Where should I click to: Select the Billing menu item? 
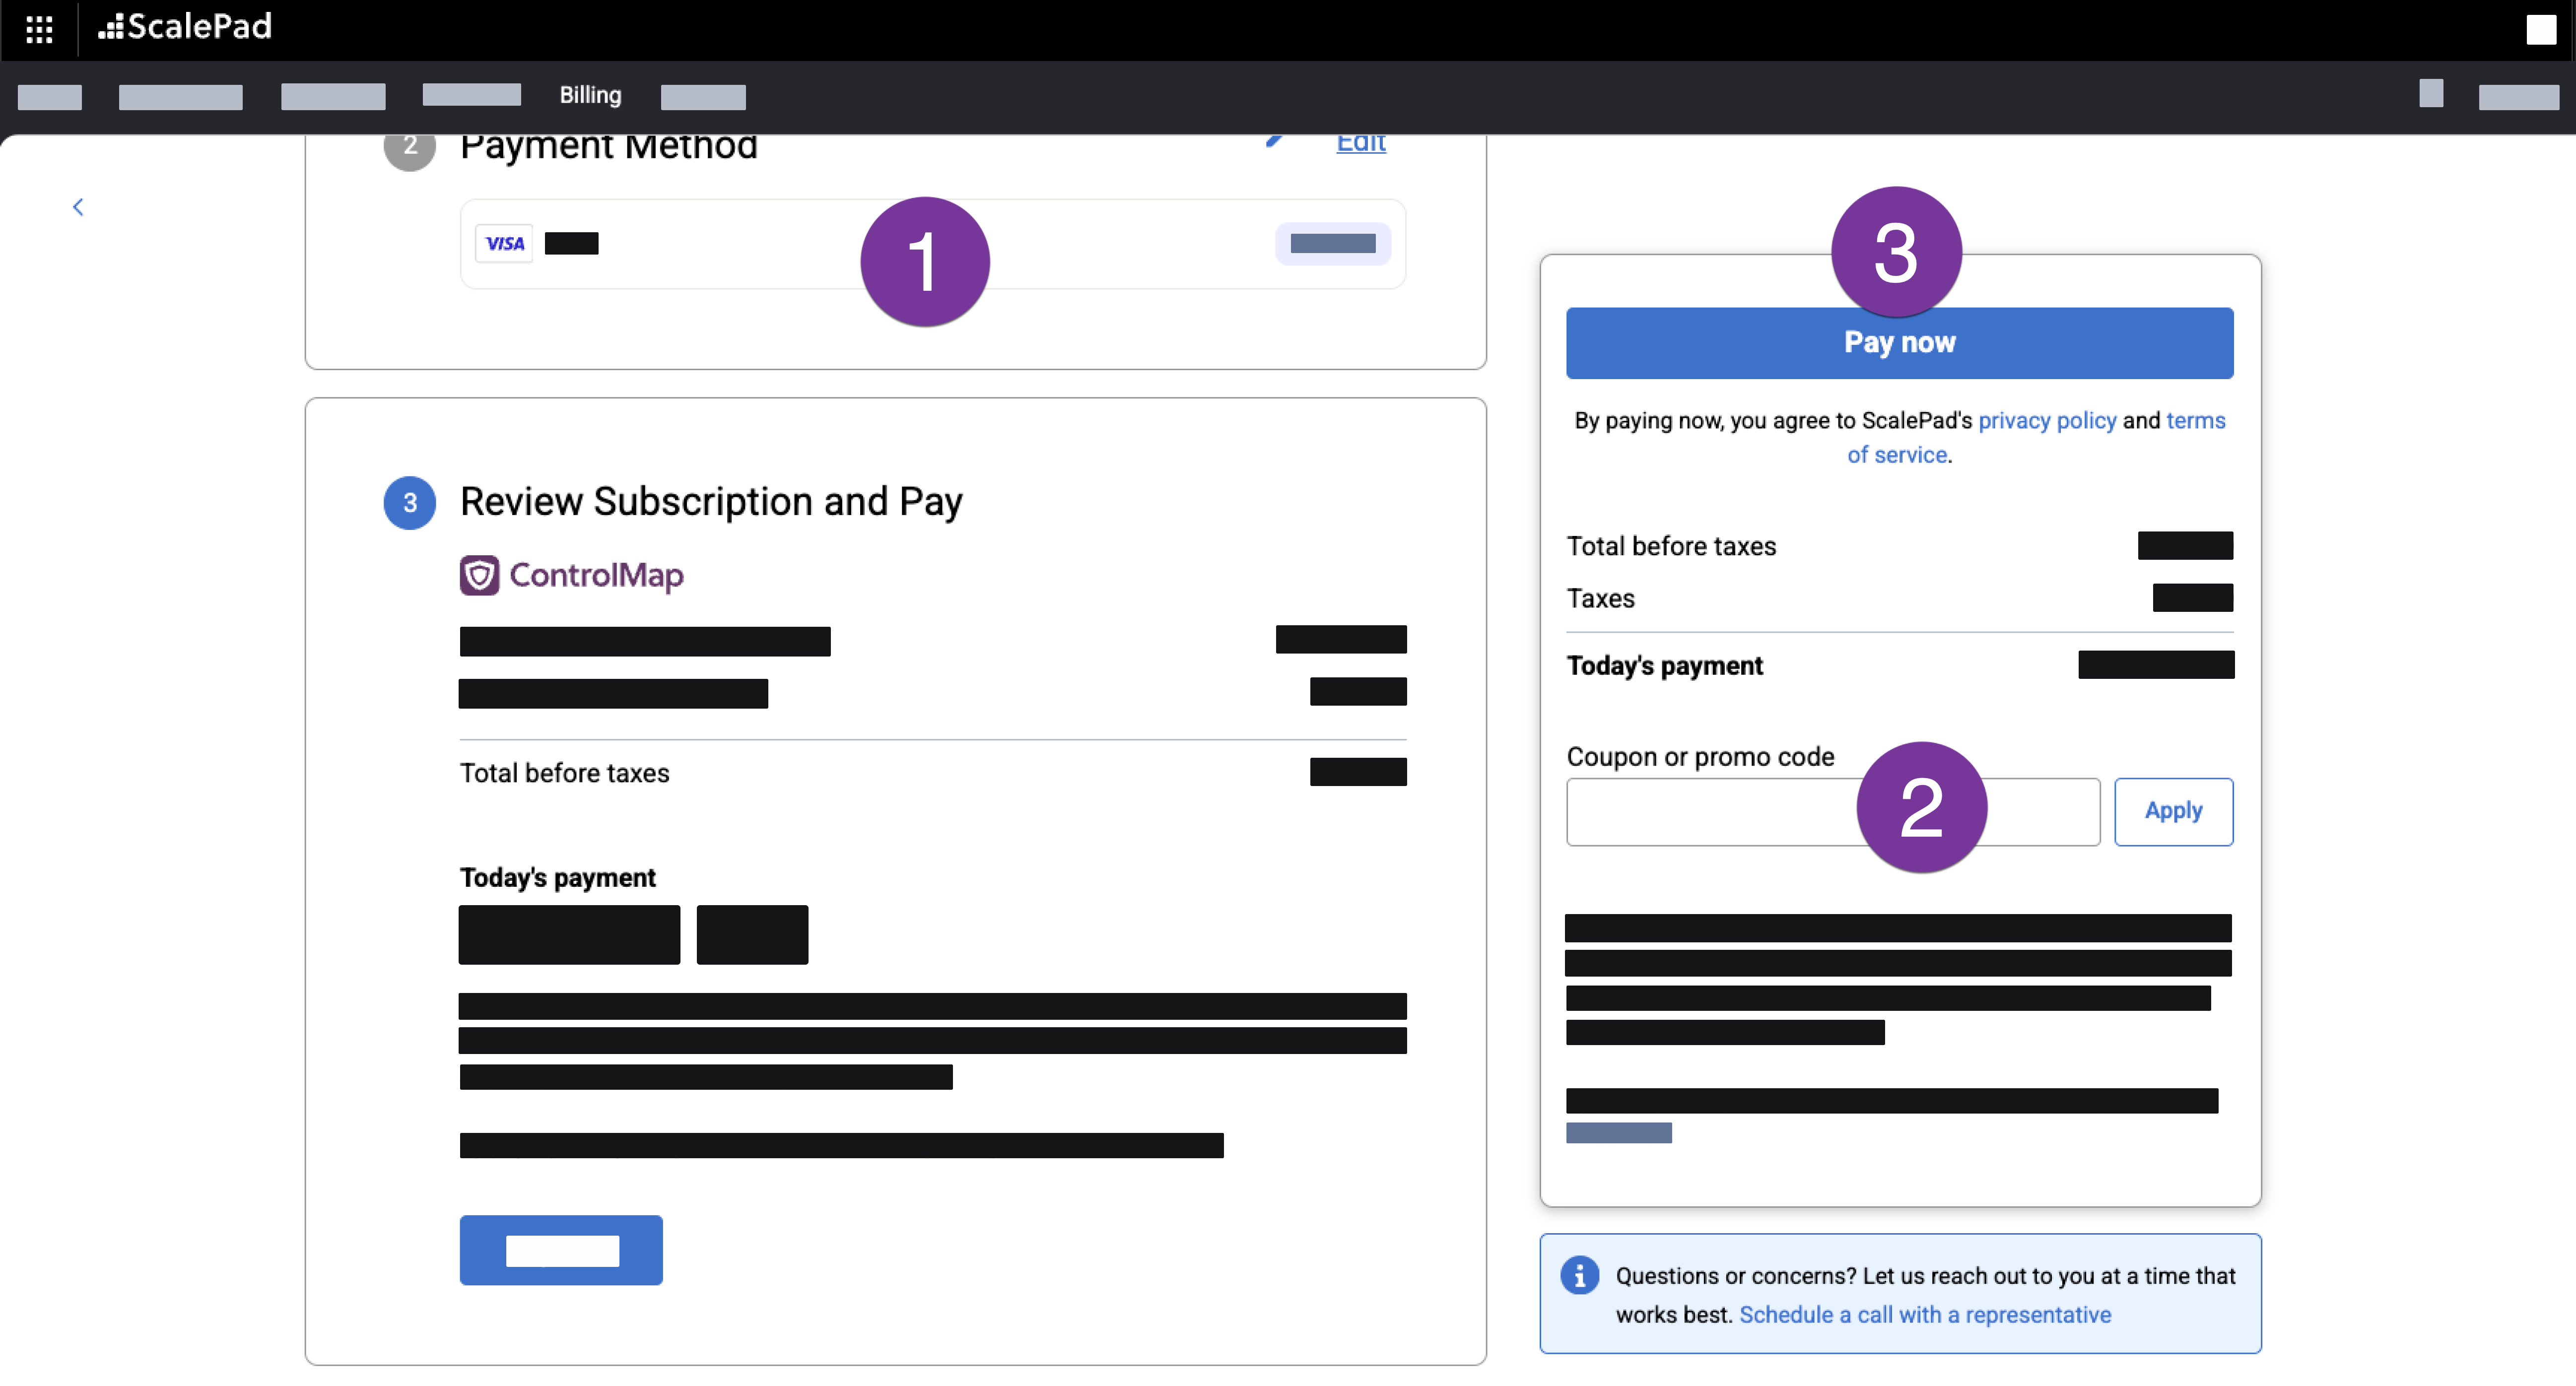590,95
